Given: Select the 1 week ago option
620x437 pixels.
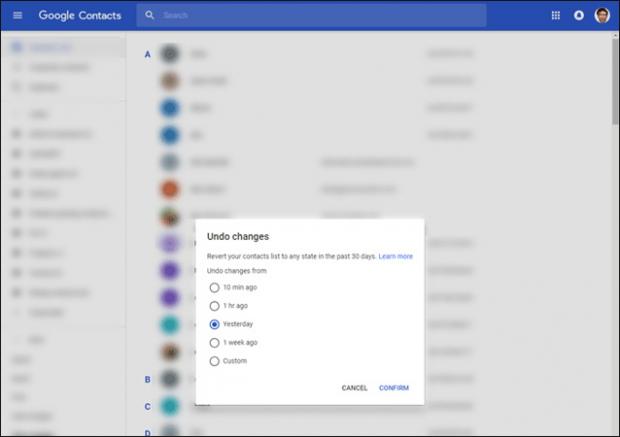Looking at the screenshot, I should click(214, 343).
